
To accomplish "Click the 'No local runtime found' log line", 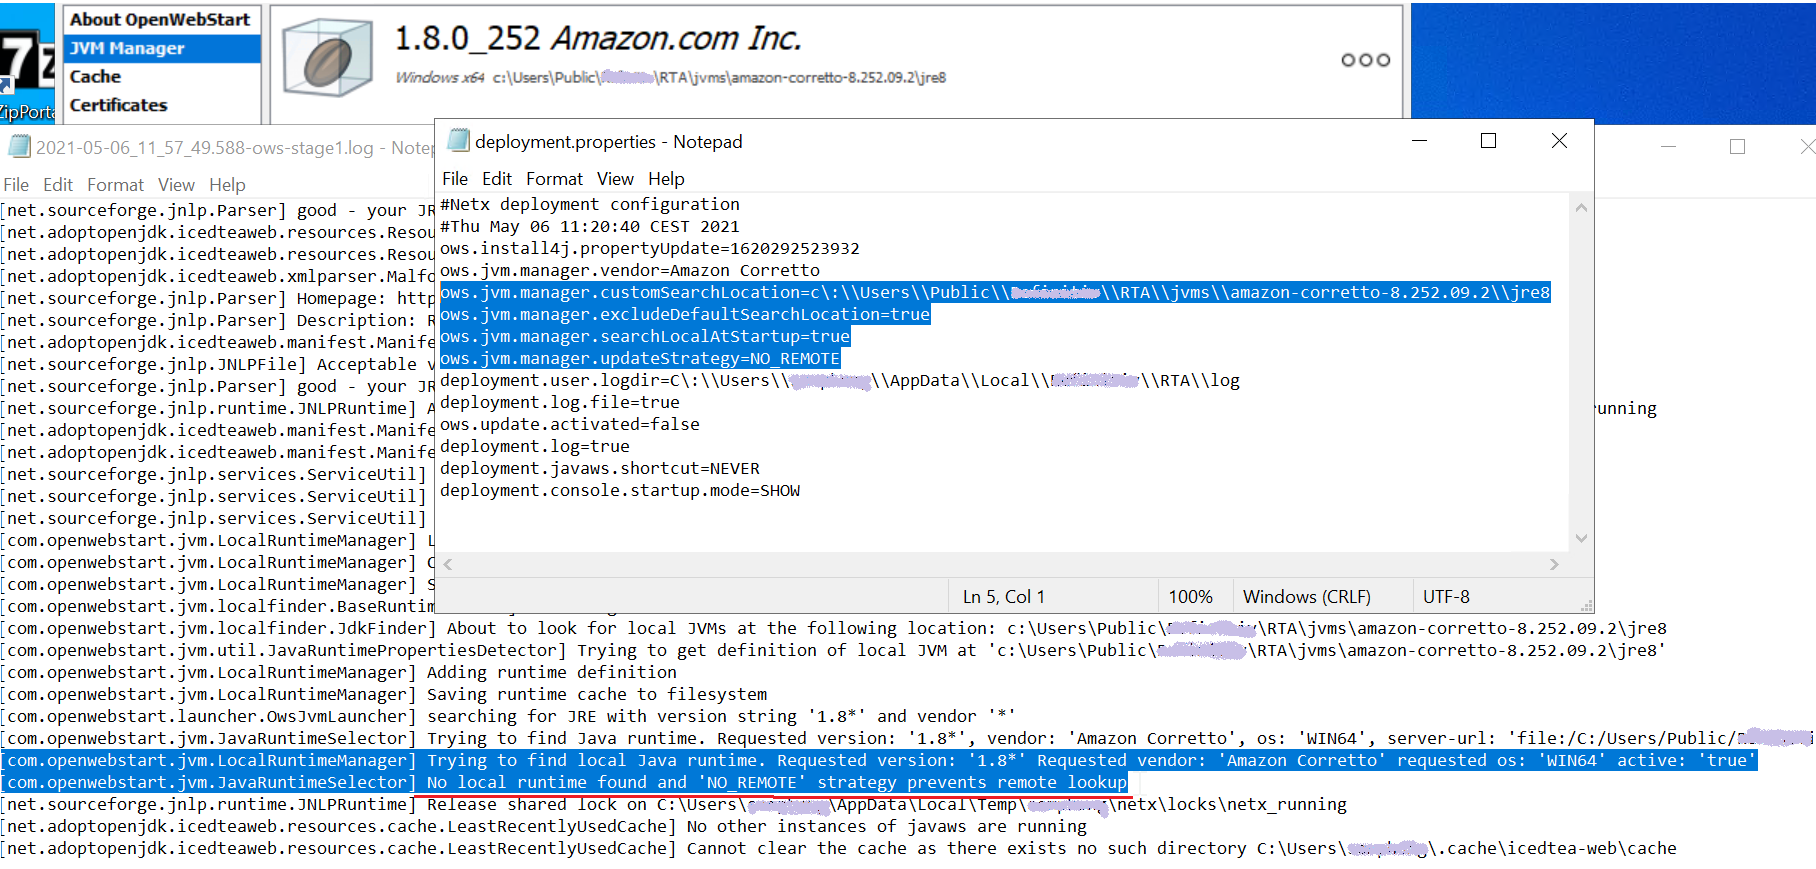I will [565, 782].
